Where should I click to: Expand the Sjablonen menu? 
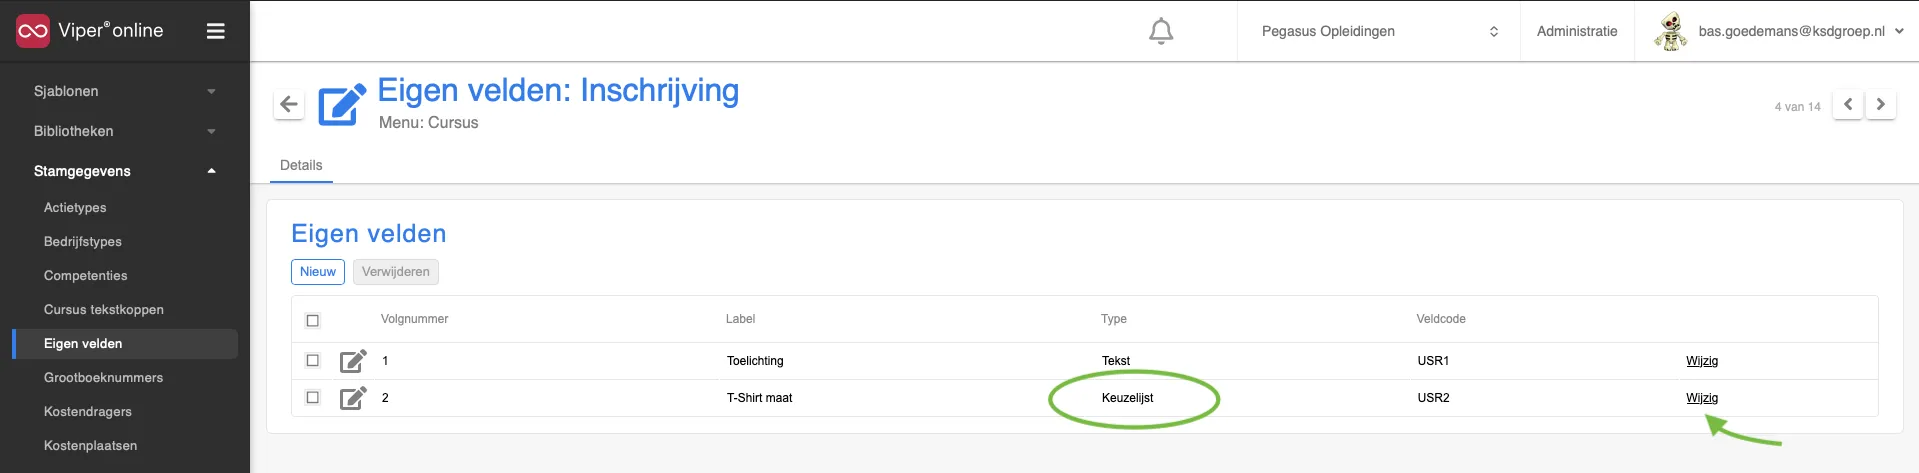click(x=125, y=91)
